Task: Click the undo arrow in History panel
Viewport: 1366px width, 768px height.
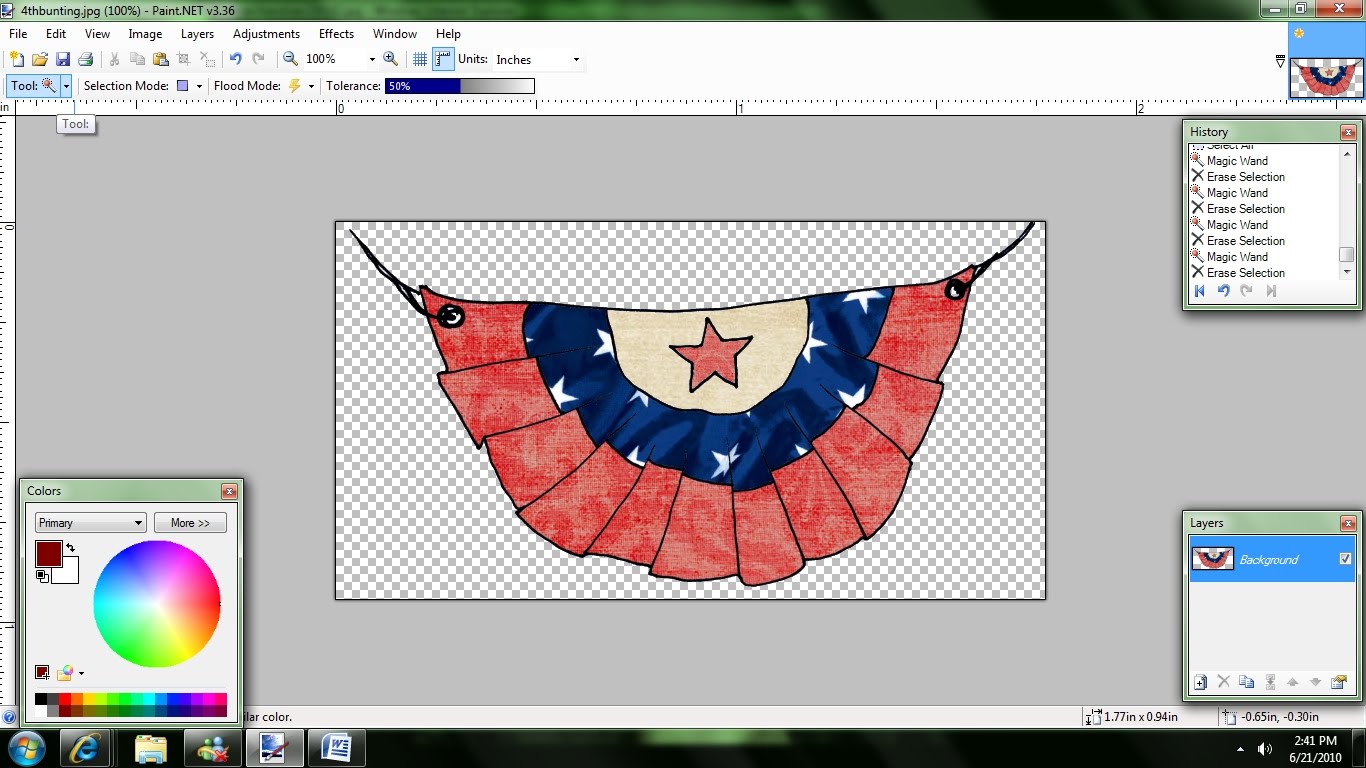Action: click(x=1223, y=291)
